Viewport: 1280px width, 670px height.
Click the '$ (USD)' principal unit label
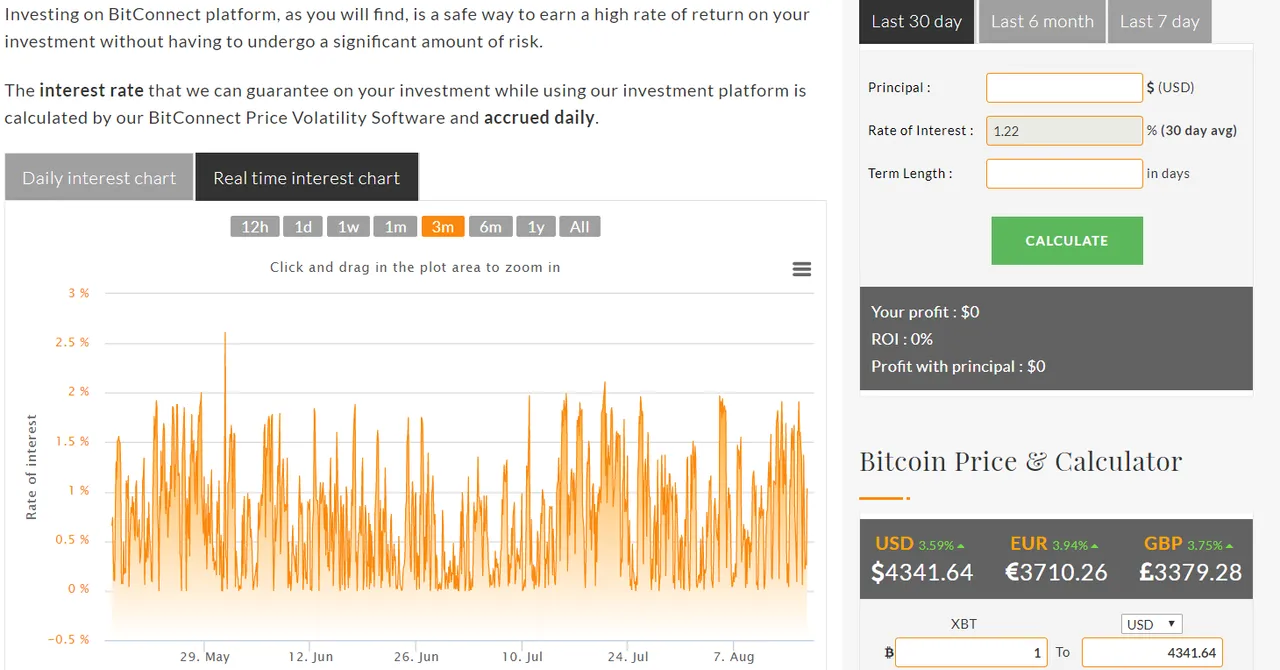click(x=1170, y=87)
